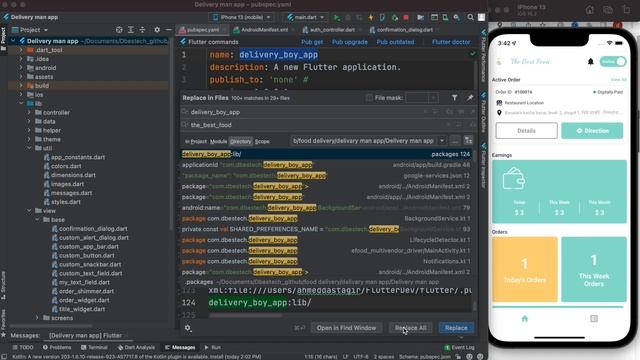Click the directory browse ellipsis button
This screenshot has width=640, height=360.
point(455,141)
